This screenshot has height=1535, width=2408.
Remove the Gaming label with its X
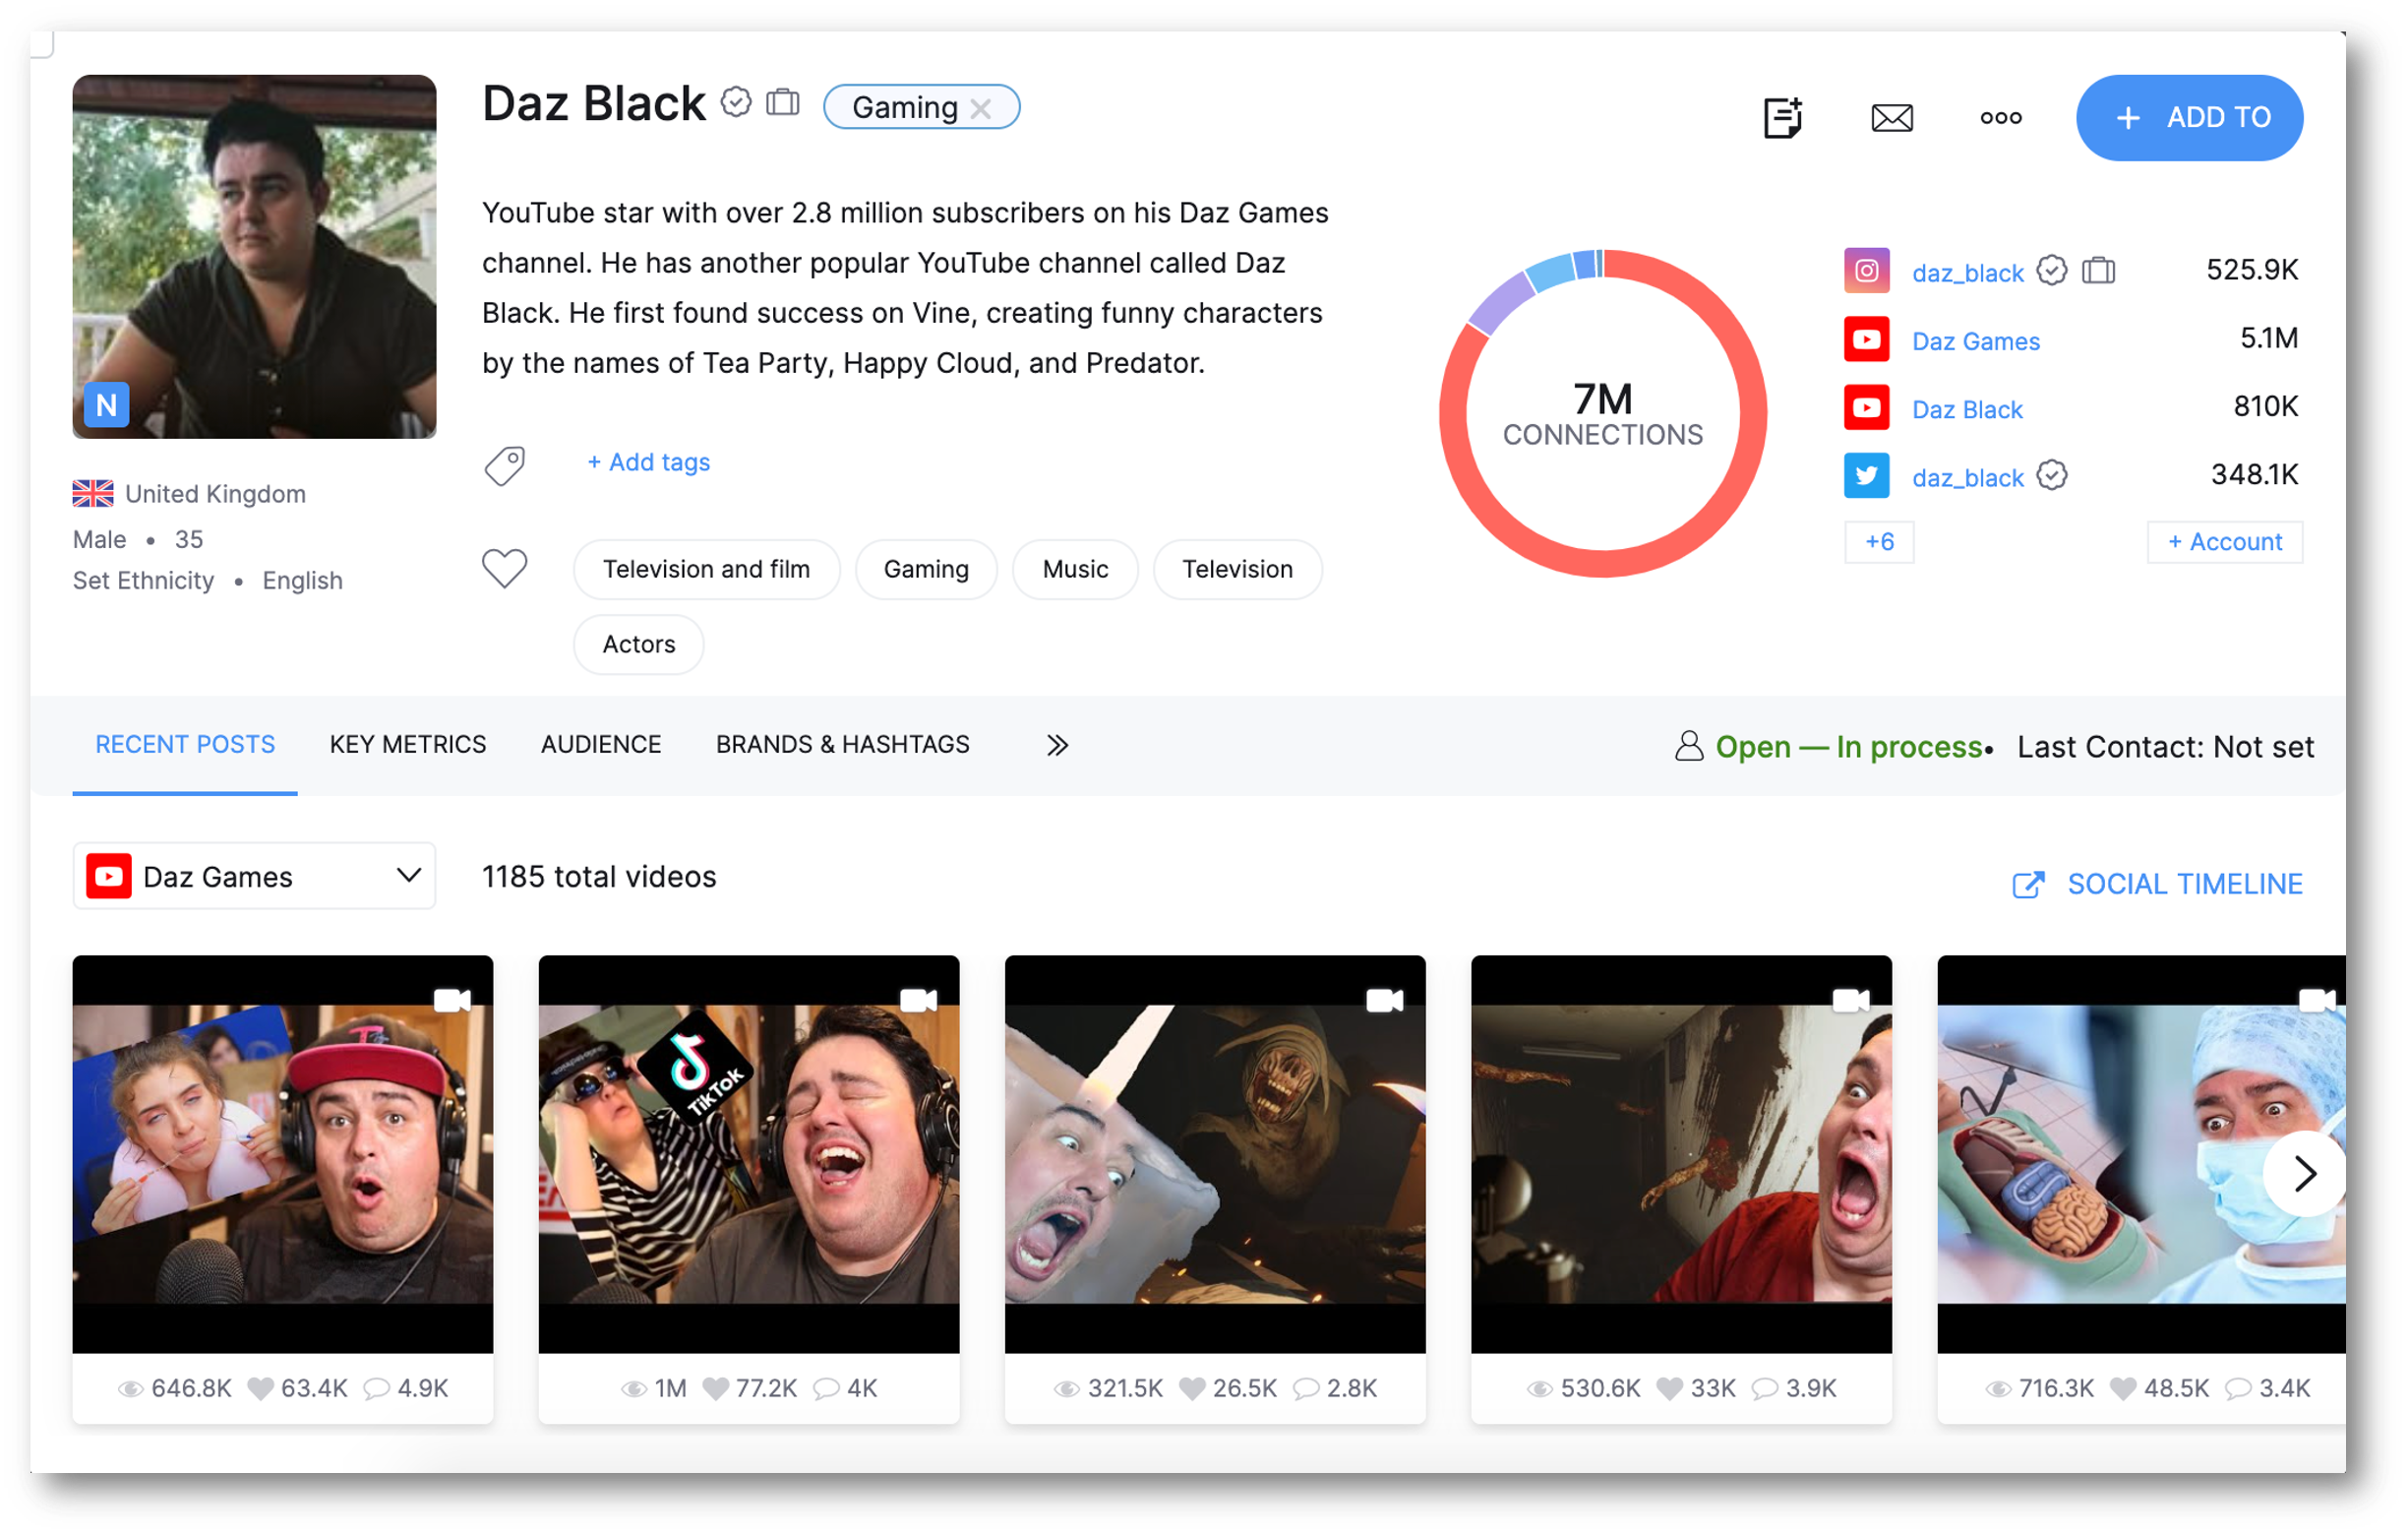coord(981,108)
